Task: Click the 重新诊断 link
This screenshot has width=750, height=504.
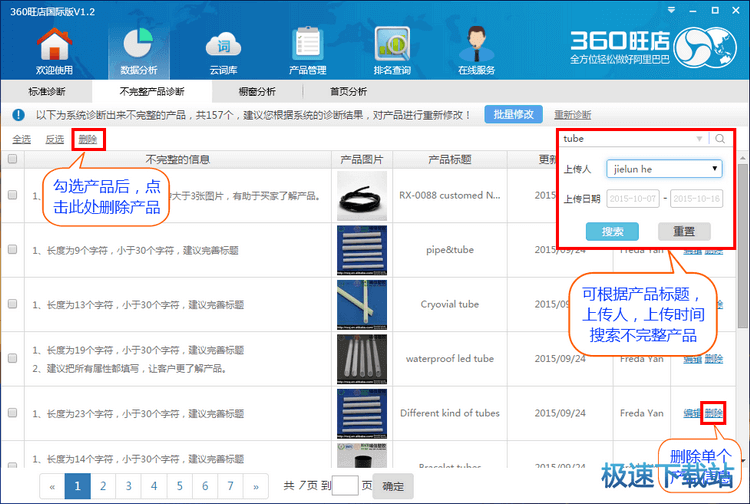Action: [x=573, y=115]
